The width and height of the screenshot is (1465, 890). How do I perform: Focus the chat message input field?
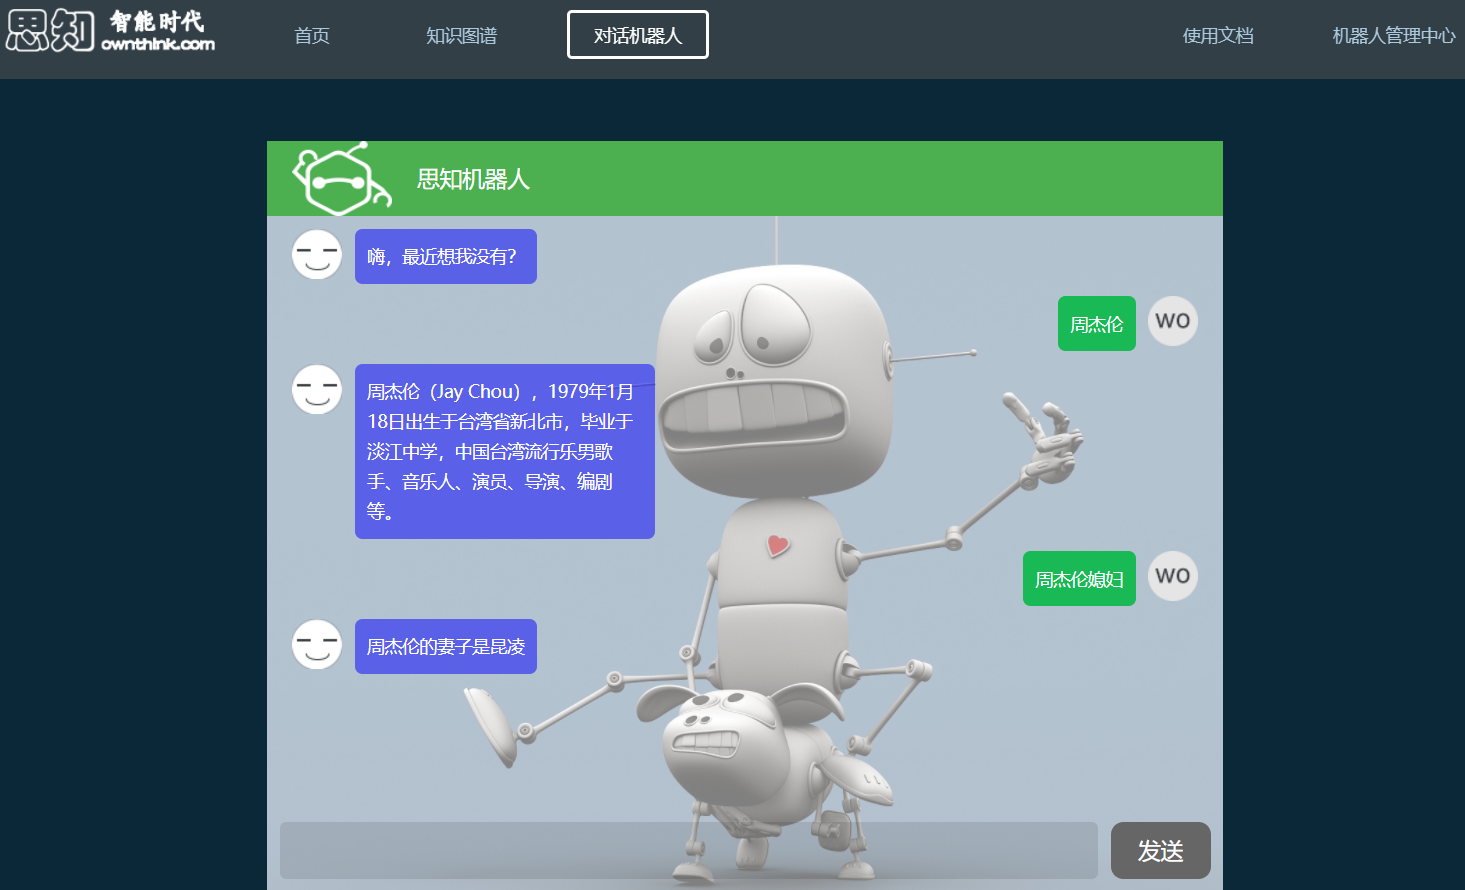pyautogui.click(x=689, y=850)
